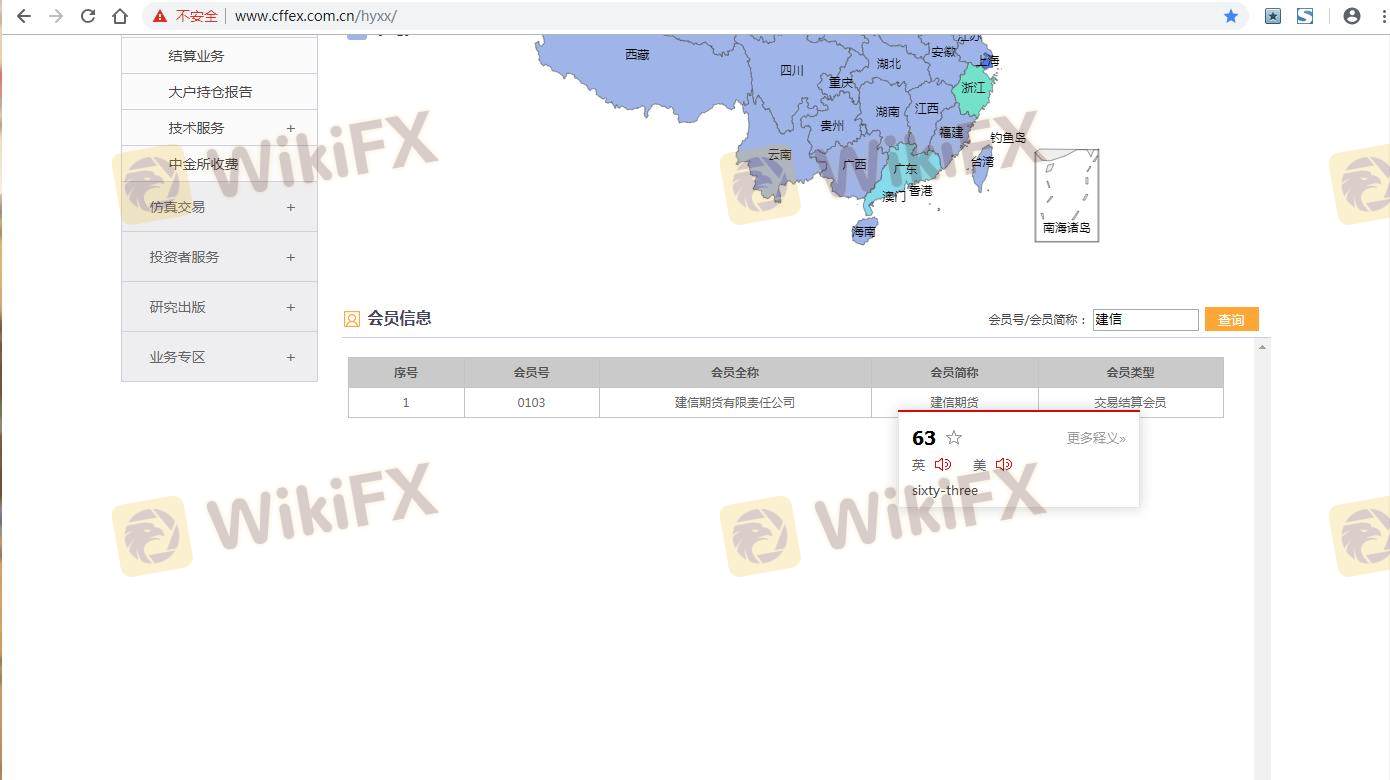Expand the 技术服务 submenu
The height and width of the screenshot is (780, 1390).
[290, 128]
